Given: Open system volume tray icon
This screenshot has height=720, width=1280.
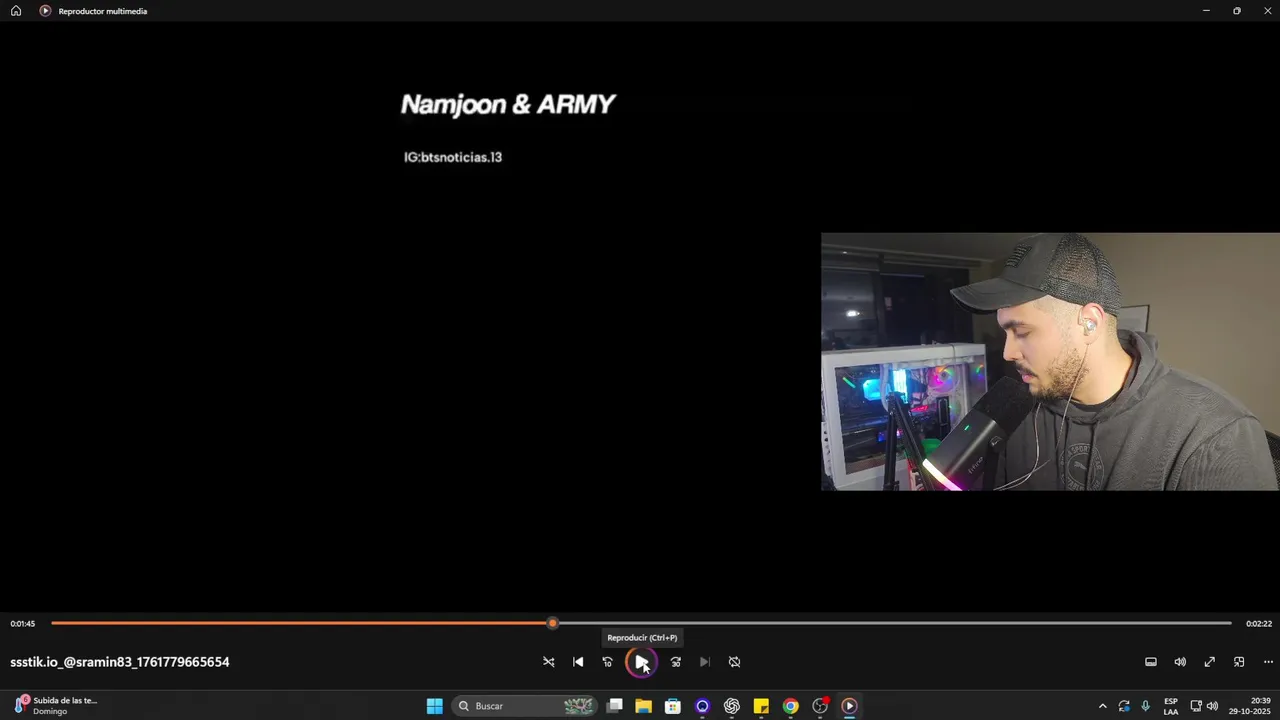Looking at the screenshot, I should pos(1212,706).
